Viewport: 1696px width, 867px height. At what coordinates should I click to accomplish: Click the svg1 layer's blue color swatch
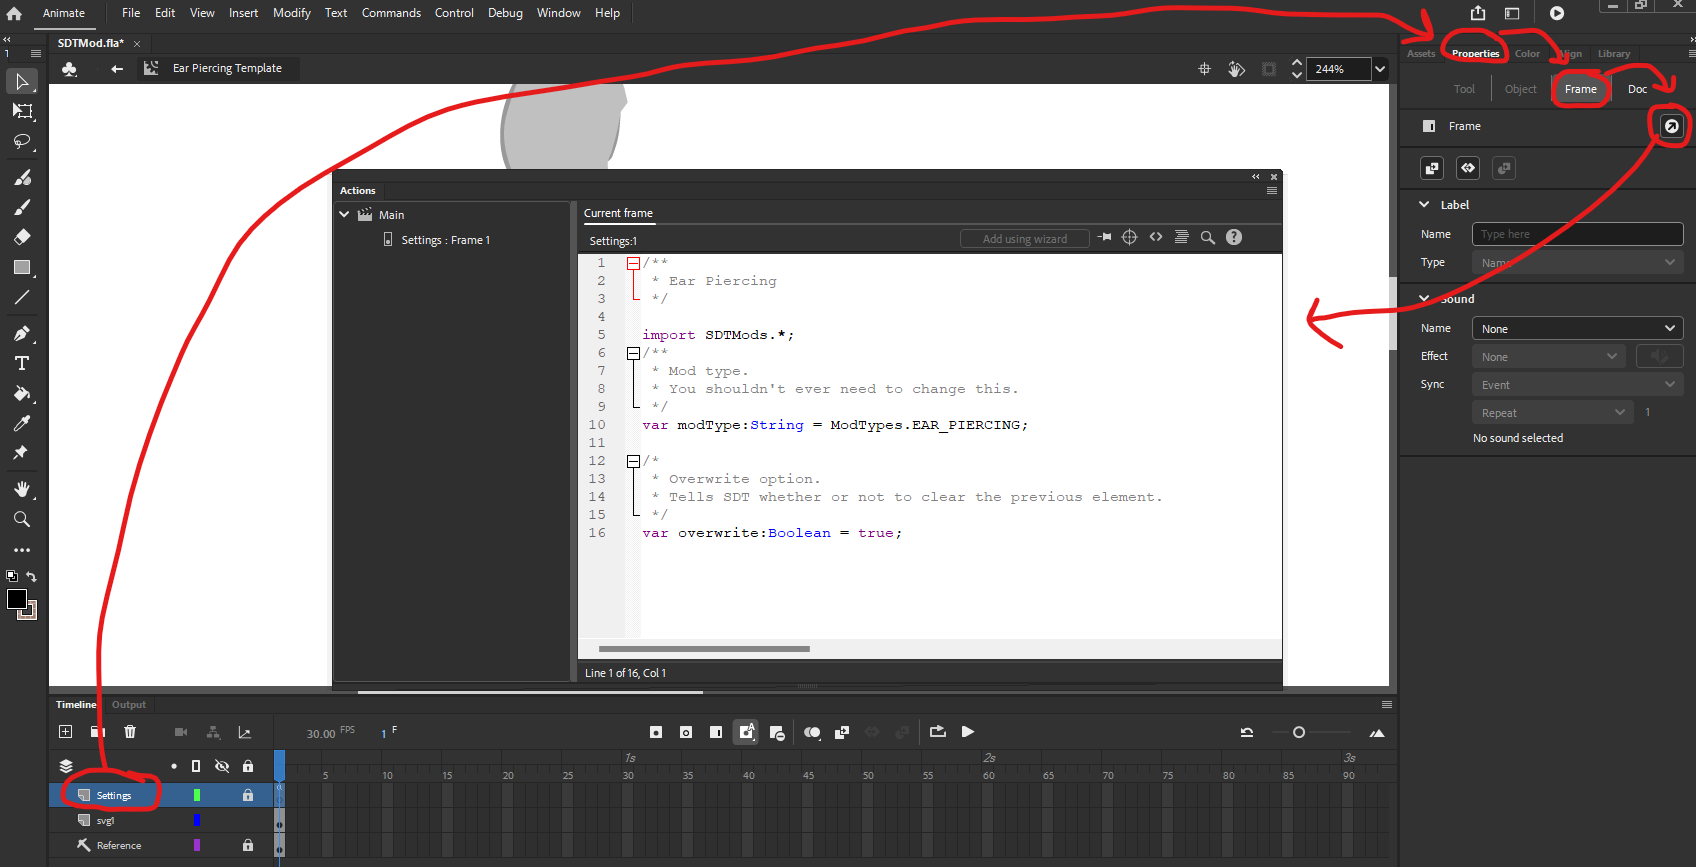coord(197,820)
